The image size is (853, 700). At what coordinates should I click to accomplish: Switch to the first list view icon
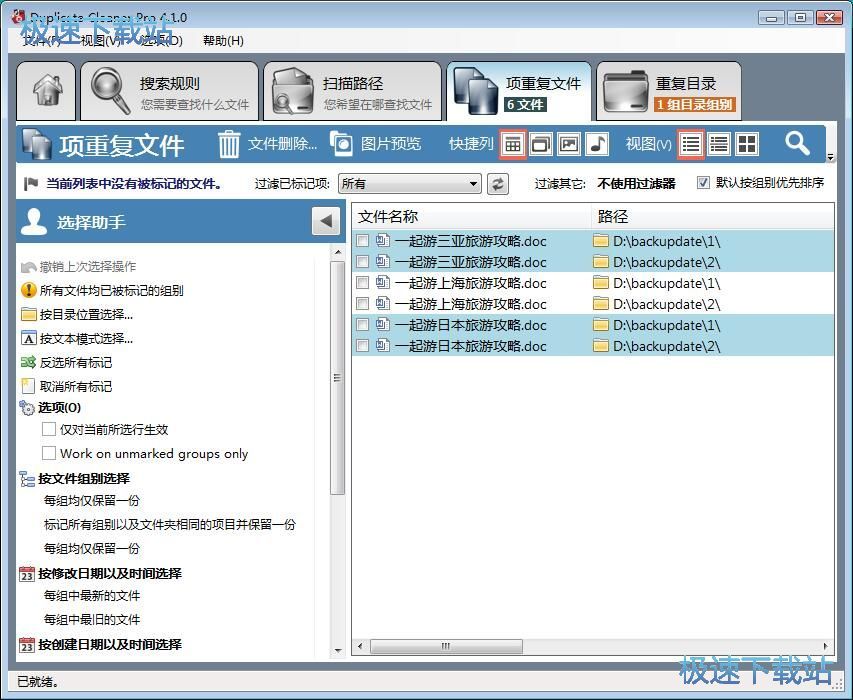tap(691, 144)
